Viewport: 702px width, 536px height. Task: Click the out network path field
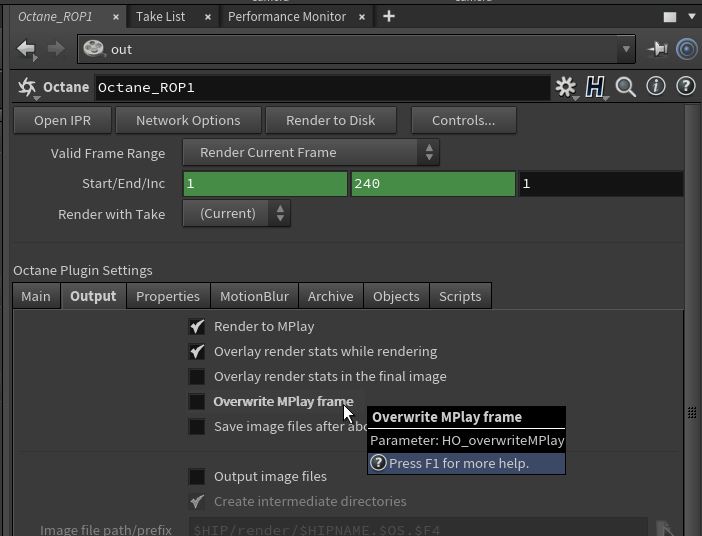[356, 49]
